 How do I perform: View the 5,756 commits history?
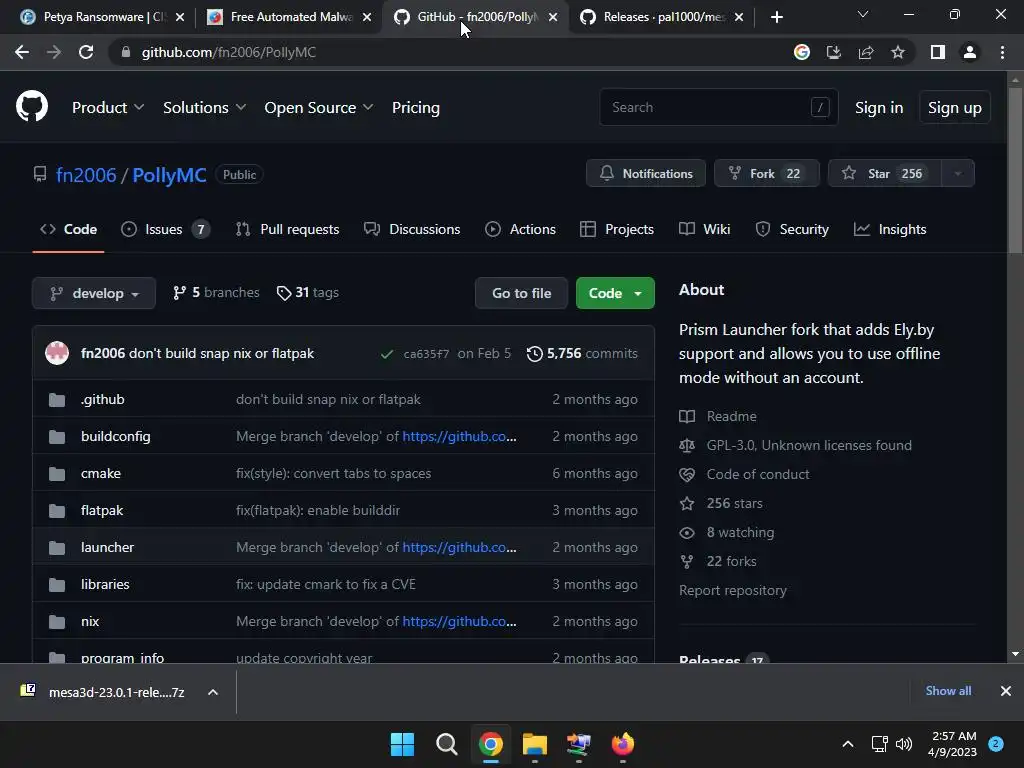click(583, 353)
